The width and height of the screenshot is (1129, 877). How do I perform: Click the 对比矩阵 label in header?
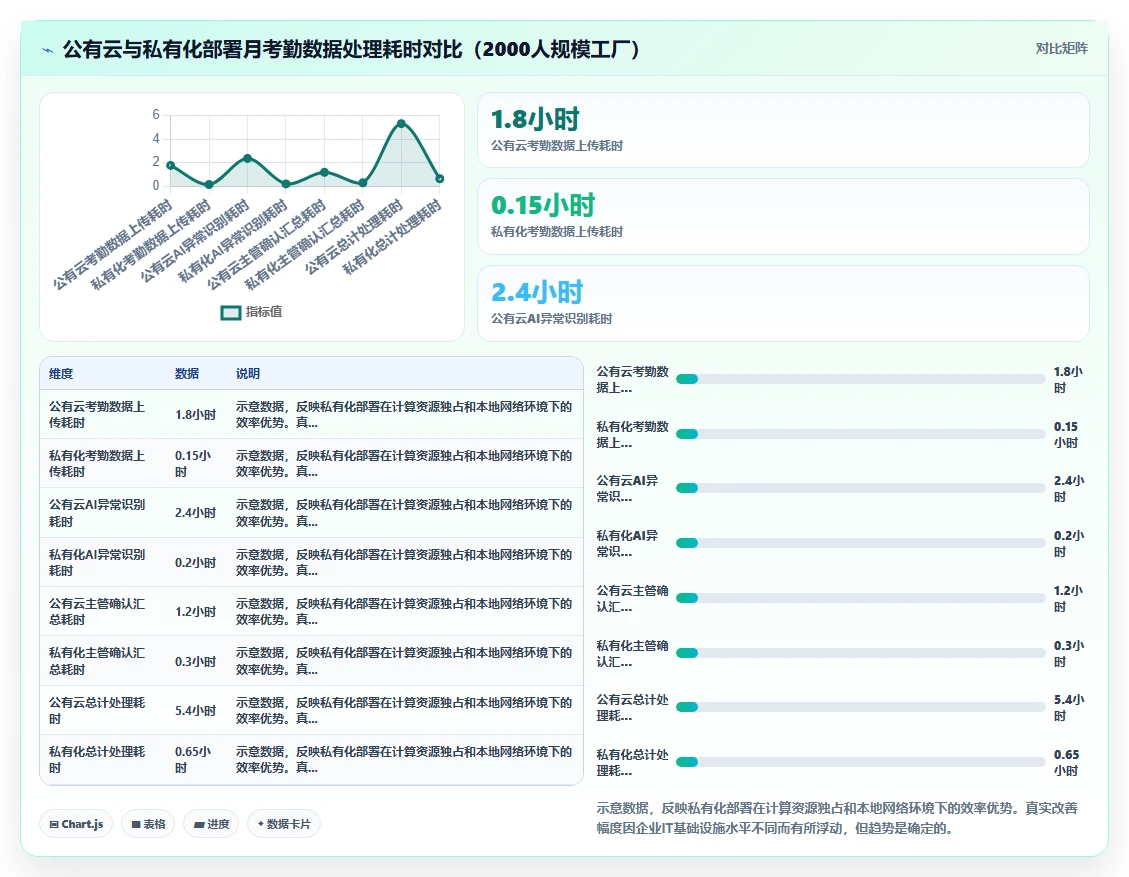[1061, 48]
